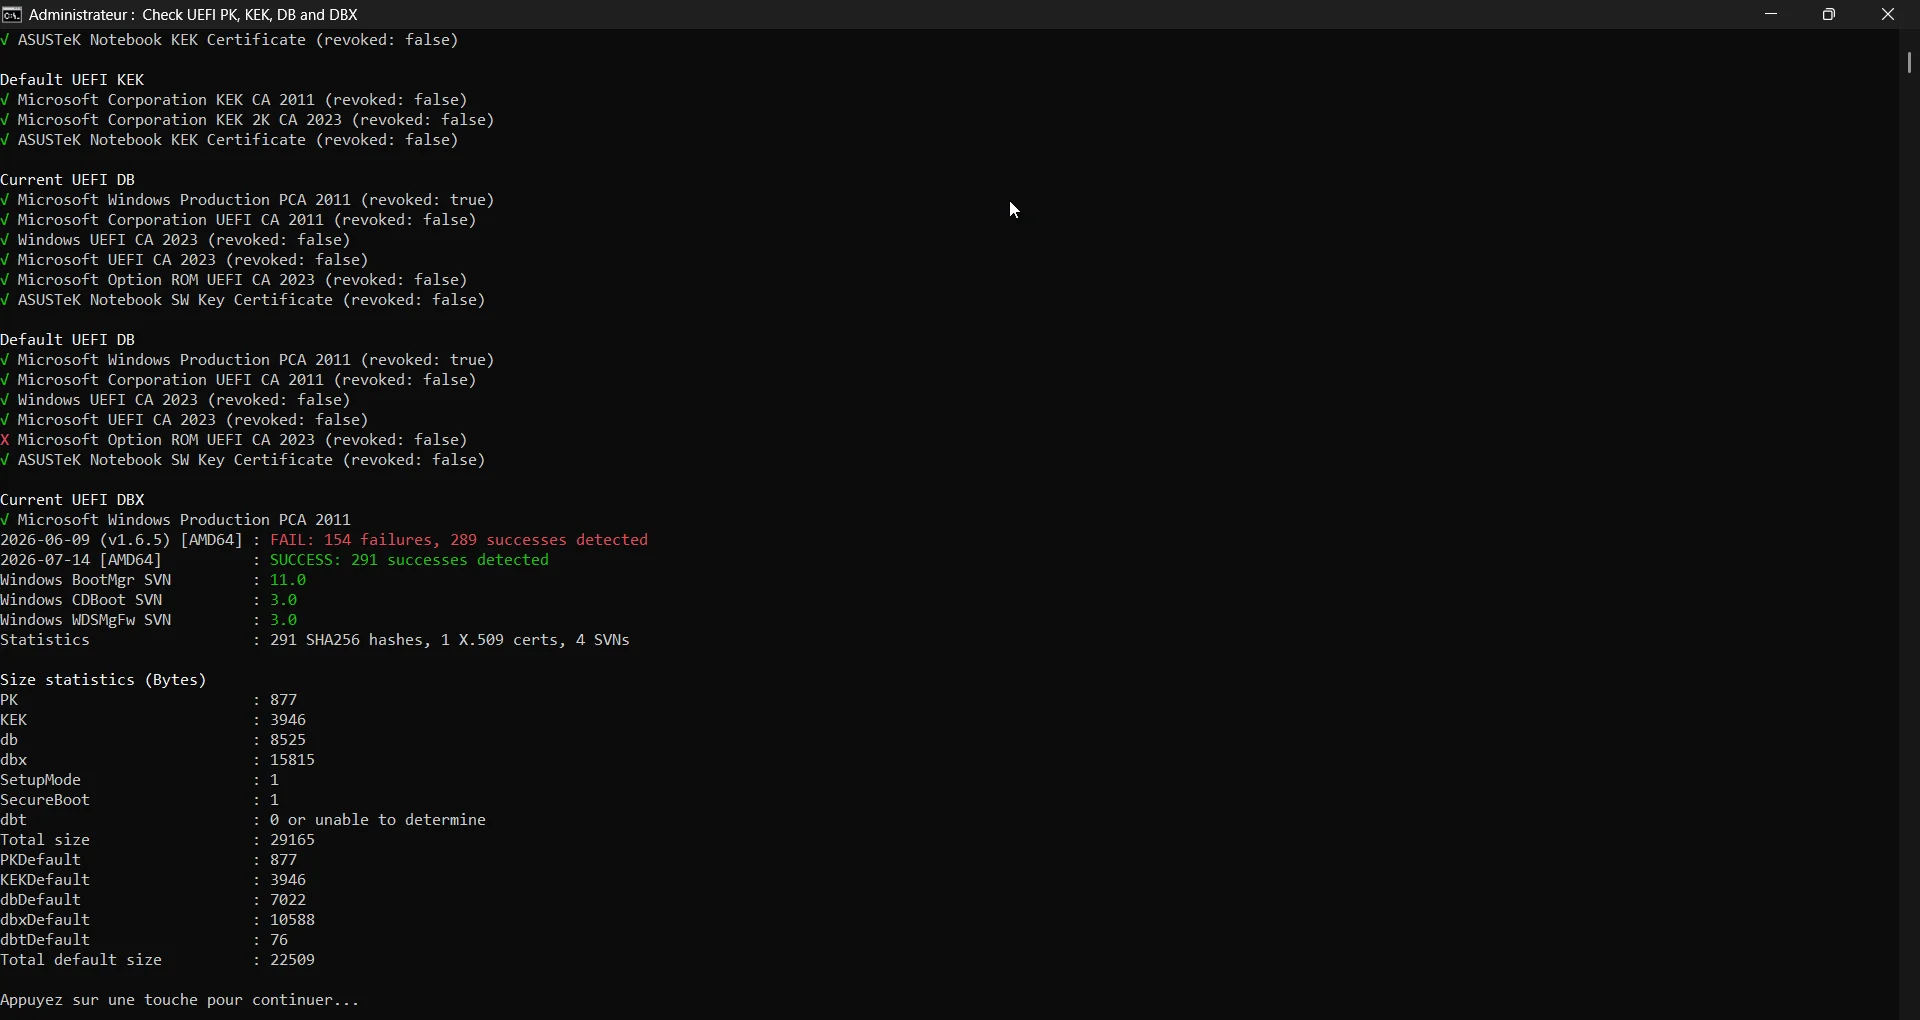Minimize the Check UEFI console window

1773,15
